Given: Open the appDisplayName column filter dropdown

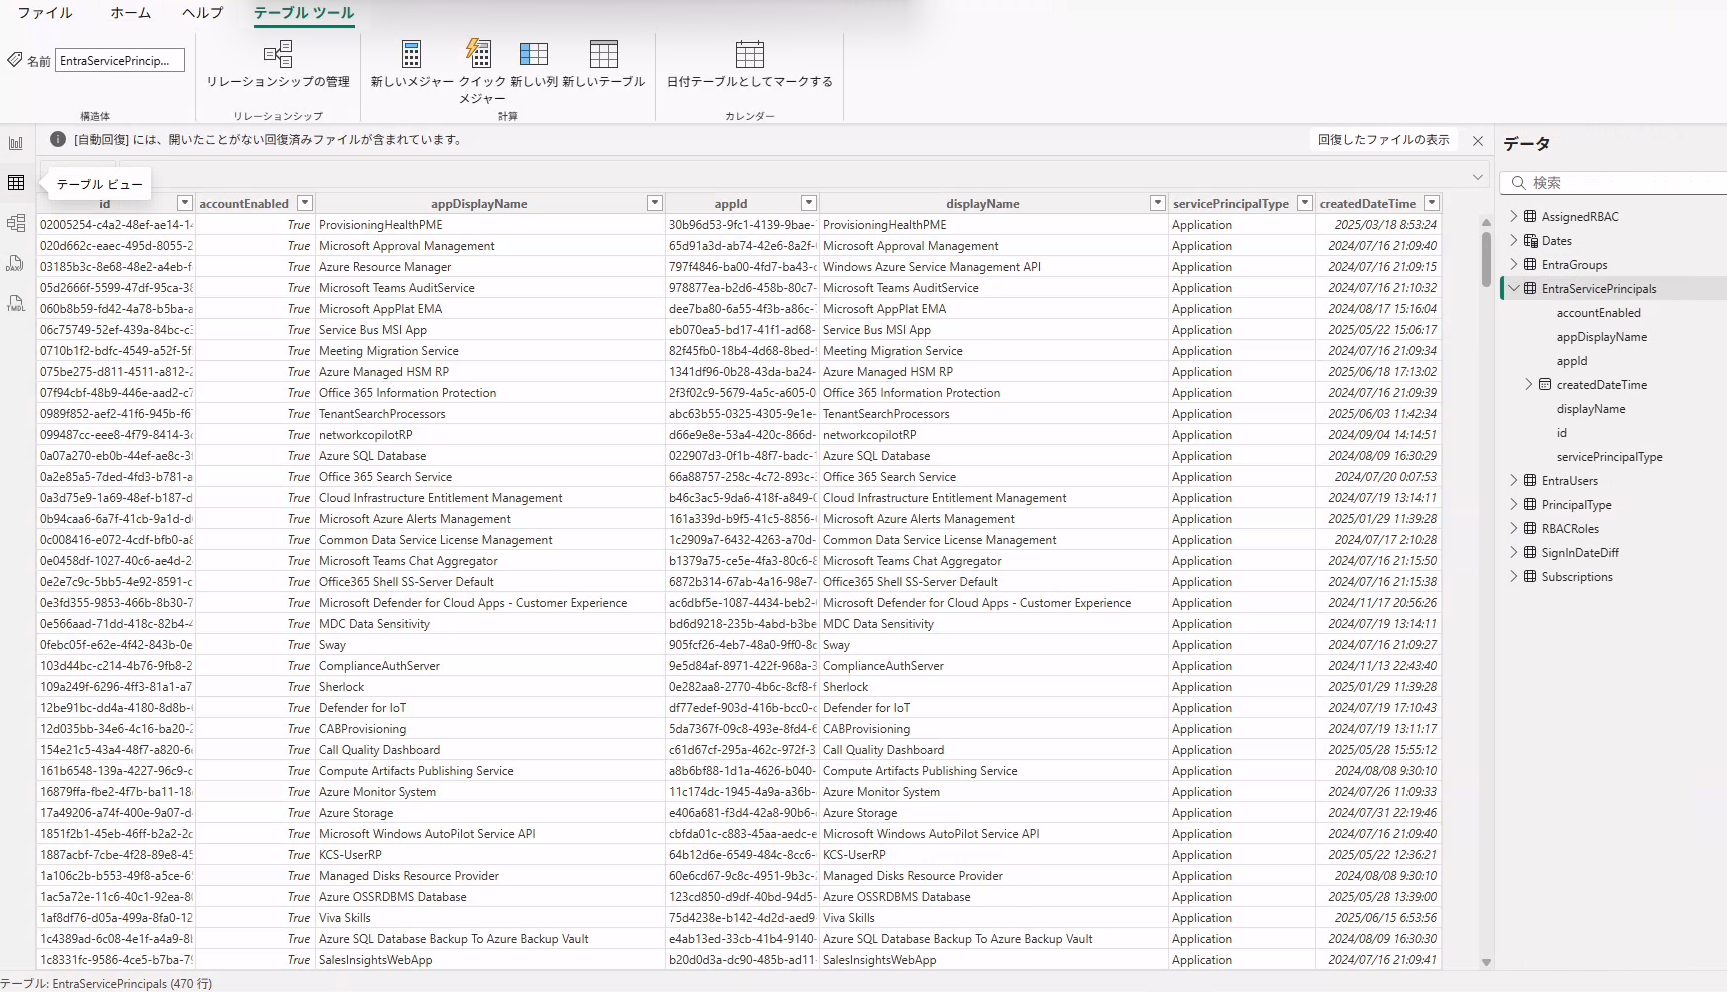Looking at the screenshot, I should (655, 202).
